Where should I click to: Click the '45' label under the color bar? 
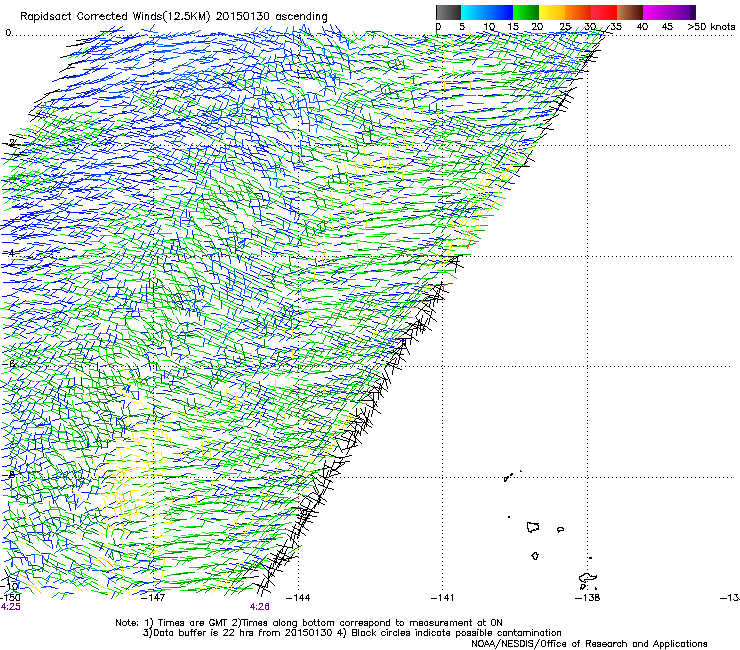pyautogui.click(x=667, y=27)
